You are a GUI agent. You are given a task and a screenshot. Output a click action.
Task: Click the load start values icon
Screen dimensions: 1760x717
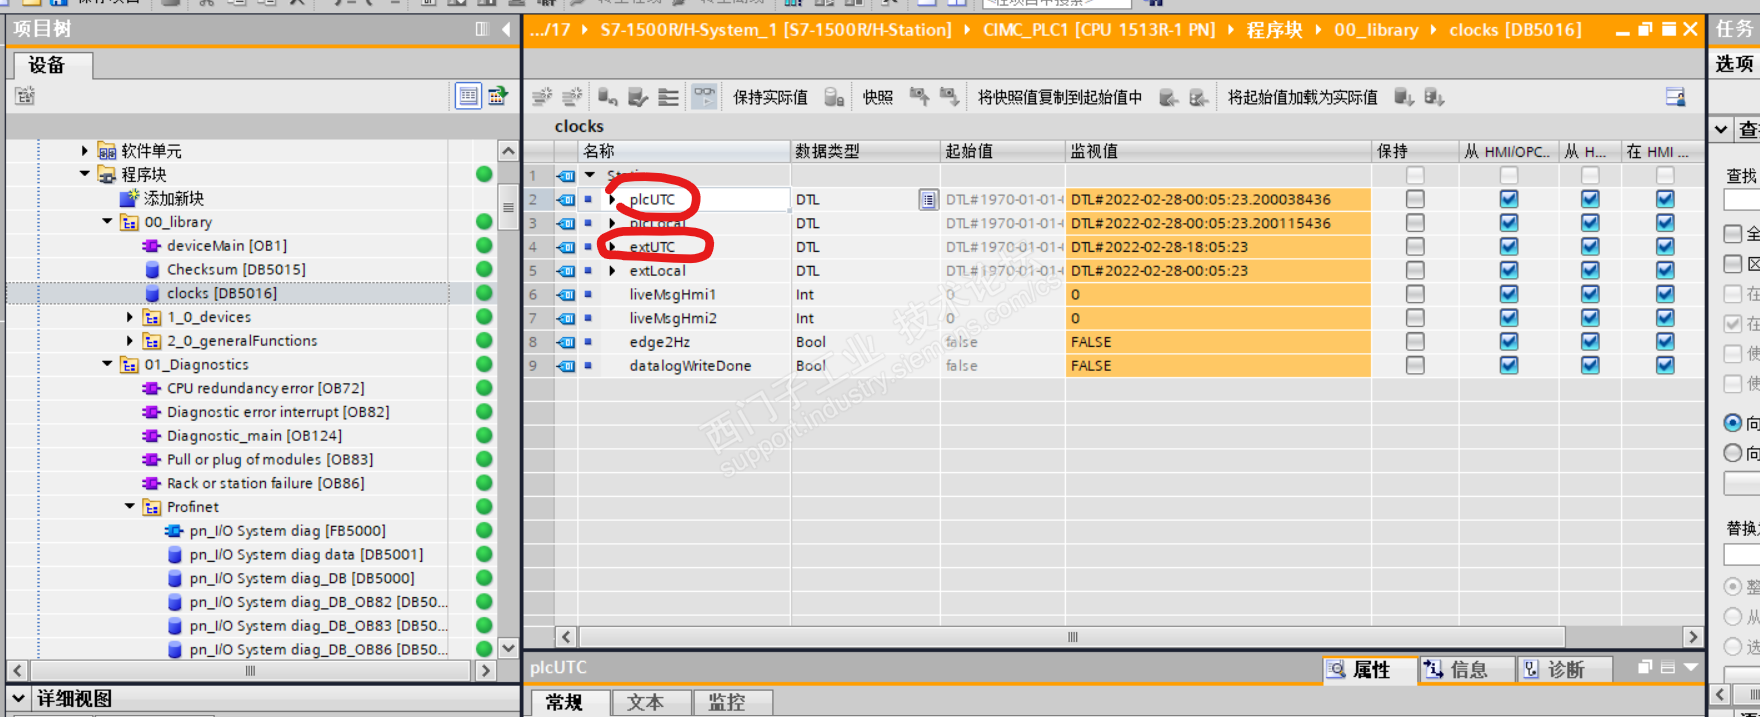click(x=1404, y=97)
